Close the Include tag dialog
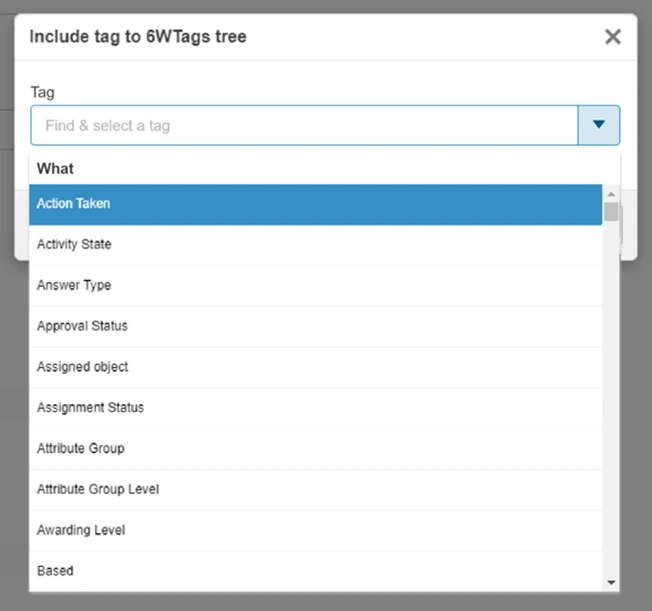 [x=613, y=37]
